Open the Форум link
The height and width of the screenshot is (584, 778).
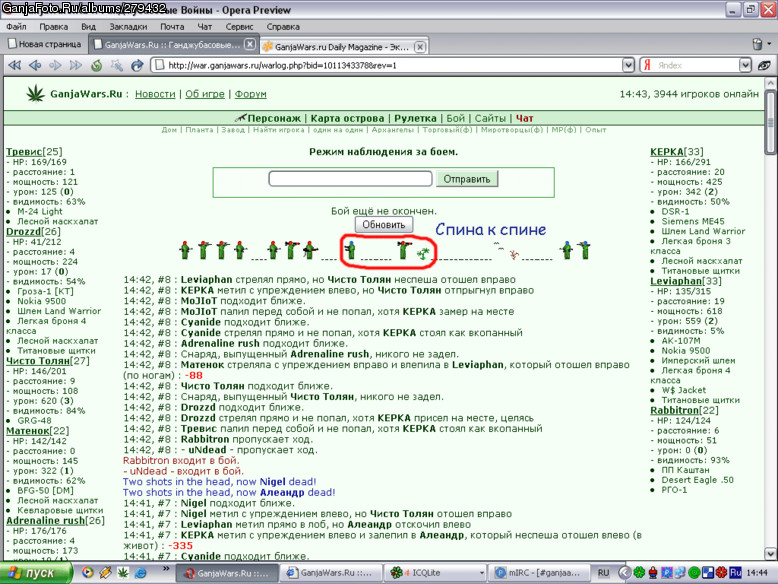[x=251, y=94]
